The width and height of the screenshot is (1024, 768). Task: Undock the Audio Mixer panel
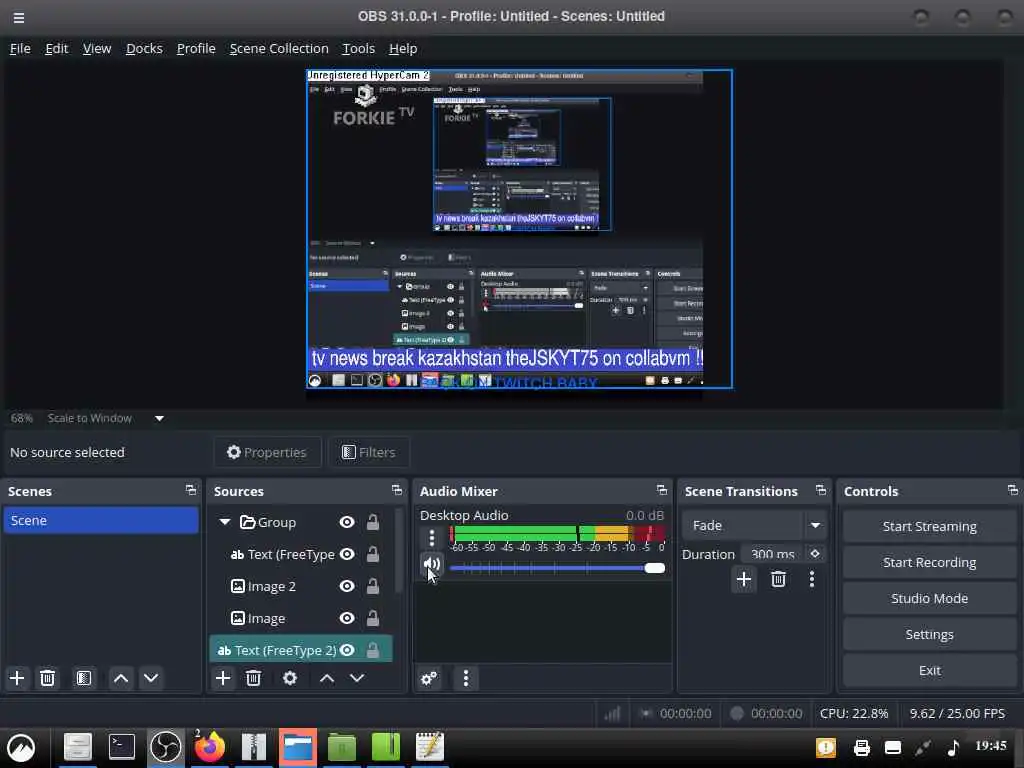pos(662,490)
